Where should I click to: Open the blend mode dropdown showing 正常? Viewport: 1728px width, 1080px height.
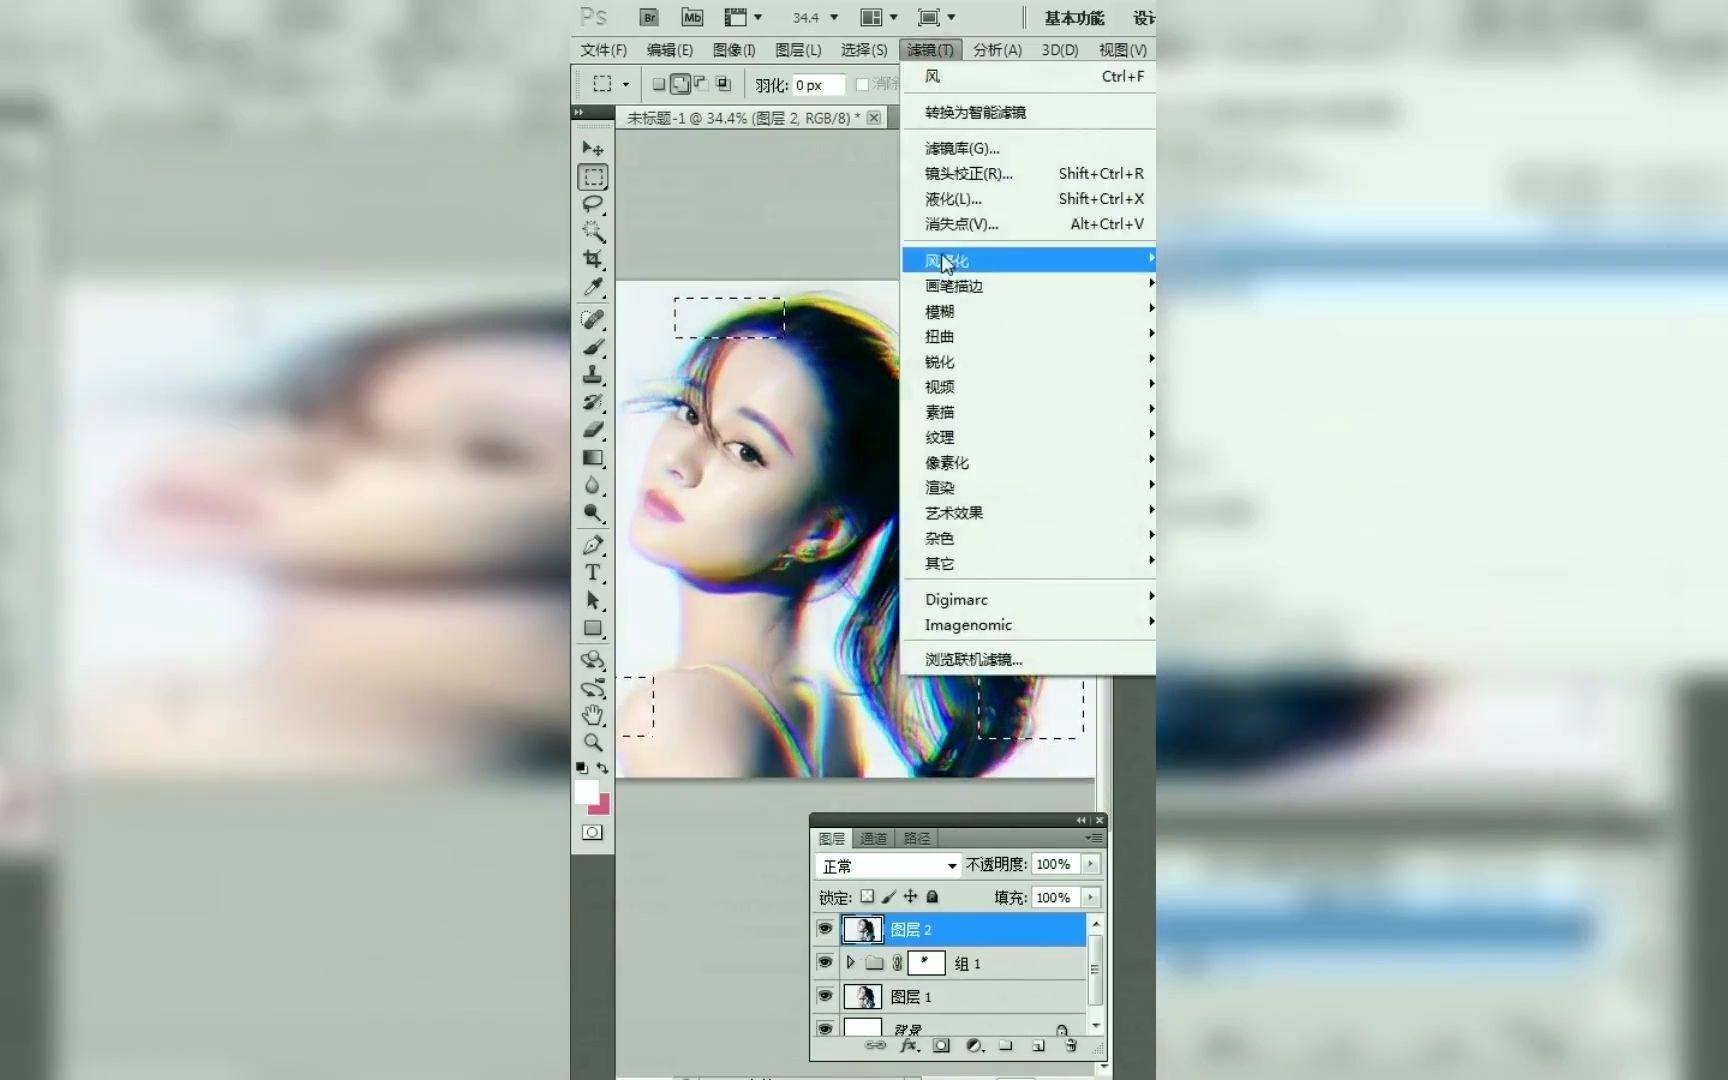(885, 865)
